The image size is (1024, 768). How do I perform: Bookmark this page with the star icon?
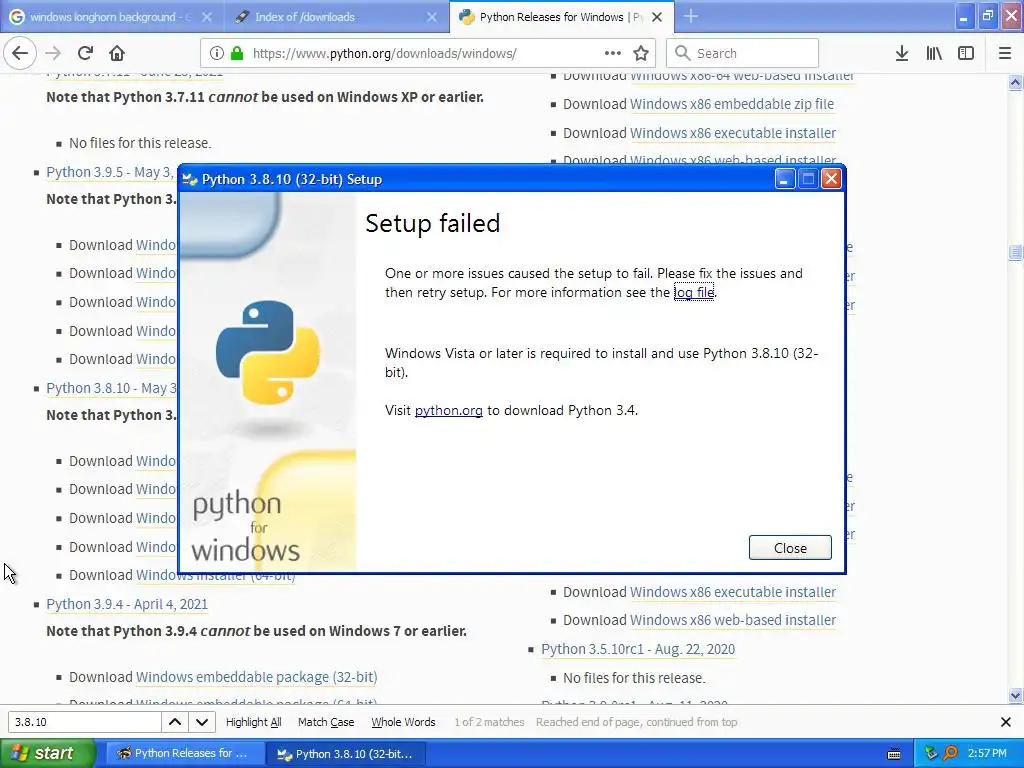click(641, 53)
